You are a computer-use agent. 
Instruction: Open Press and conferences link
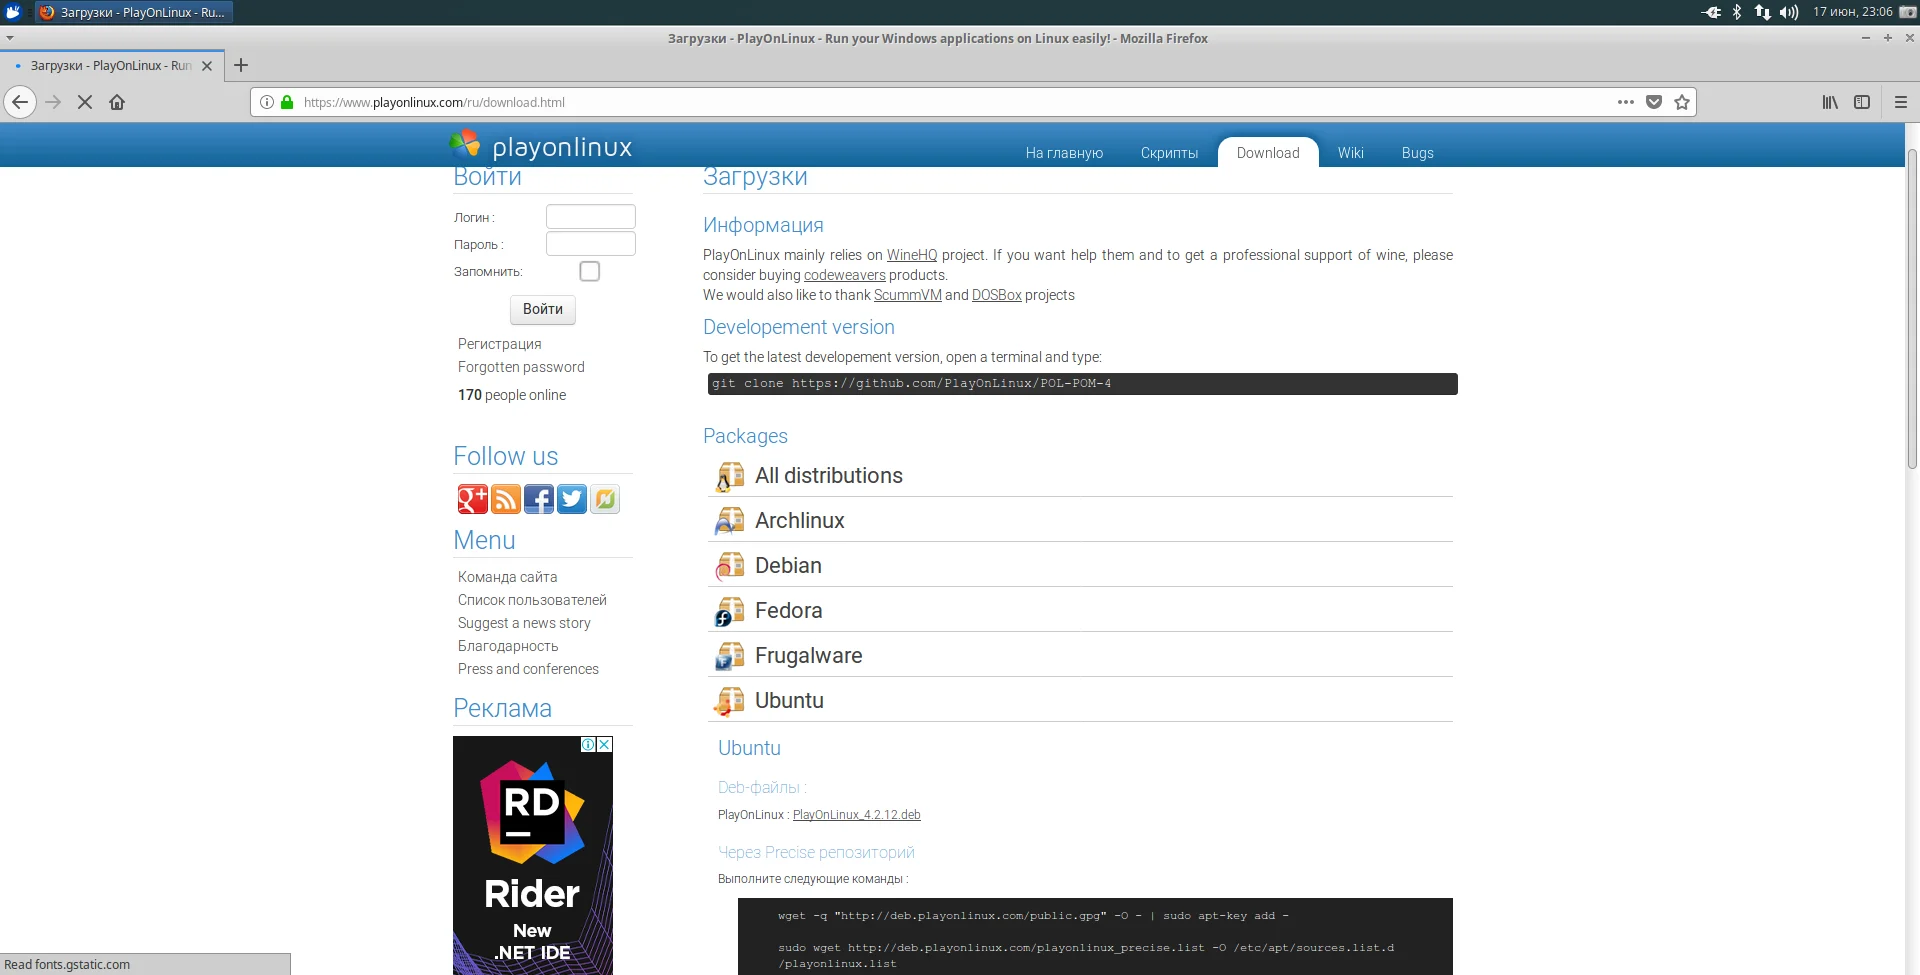528,669
